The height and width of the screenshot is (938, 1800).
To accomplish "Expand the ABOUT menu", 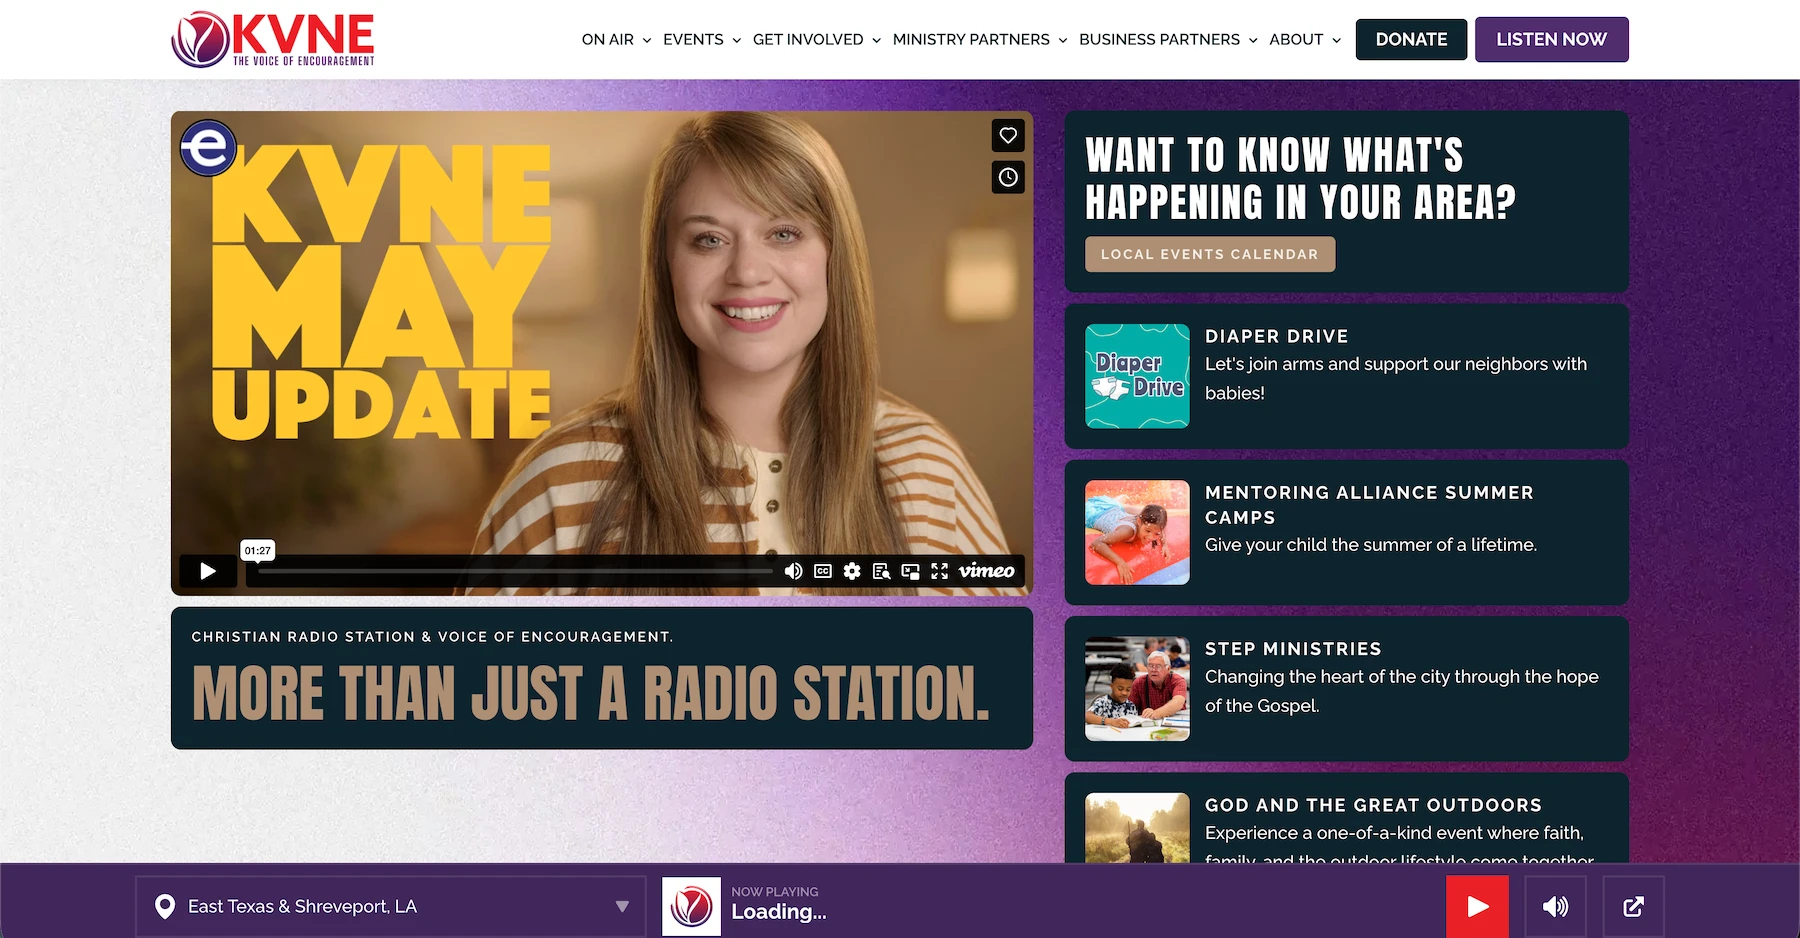I will click(1305, 39).
